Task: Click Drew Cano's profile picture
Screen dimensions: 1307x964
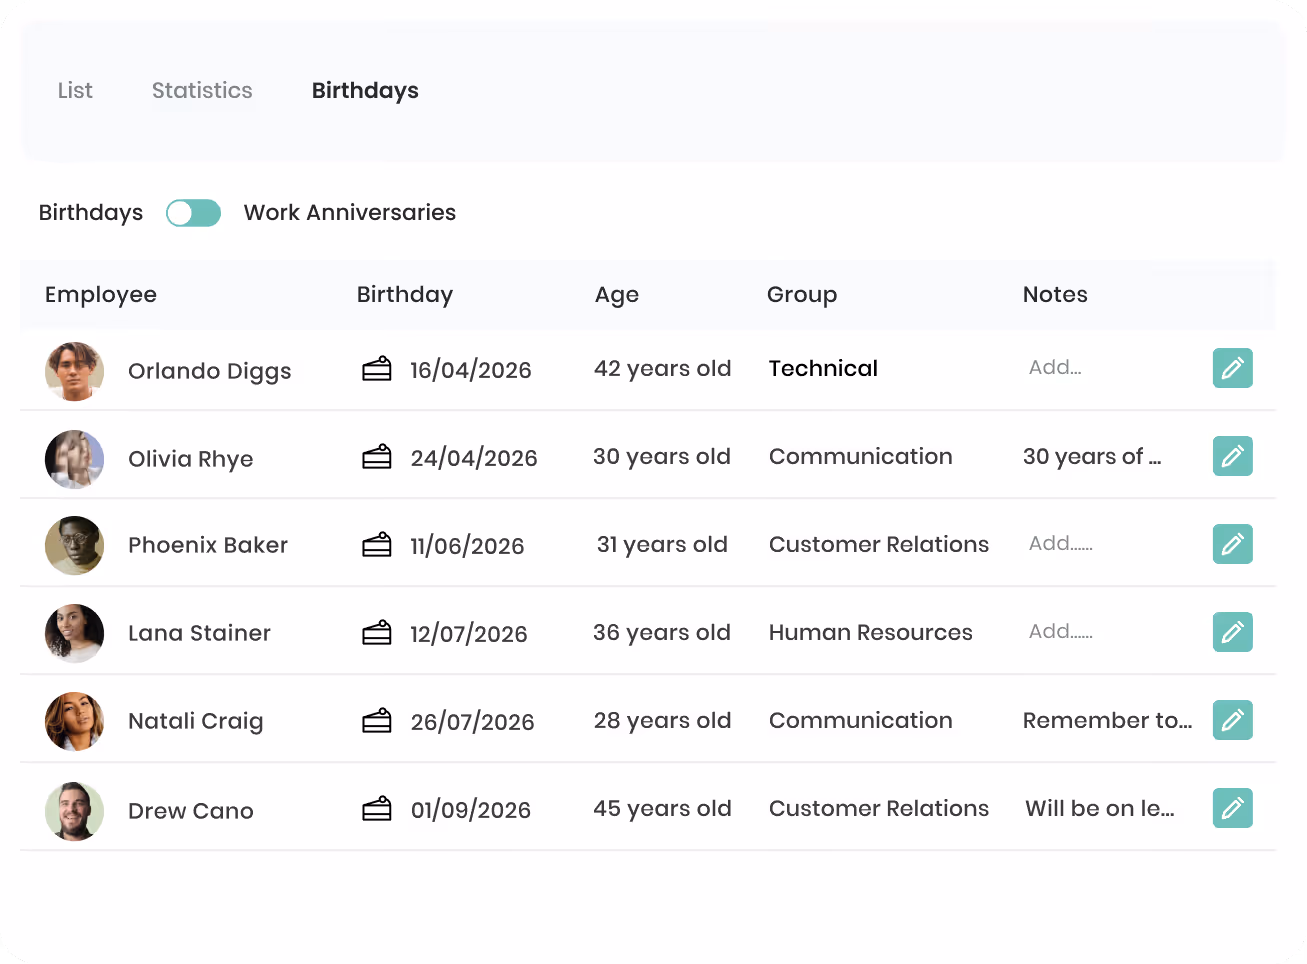Action: (75, 811)
